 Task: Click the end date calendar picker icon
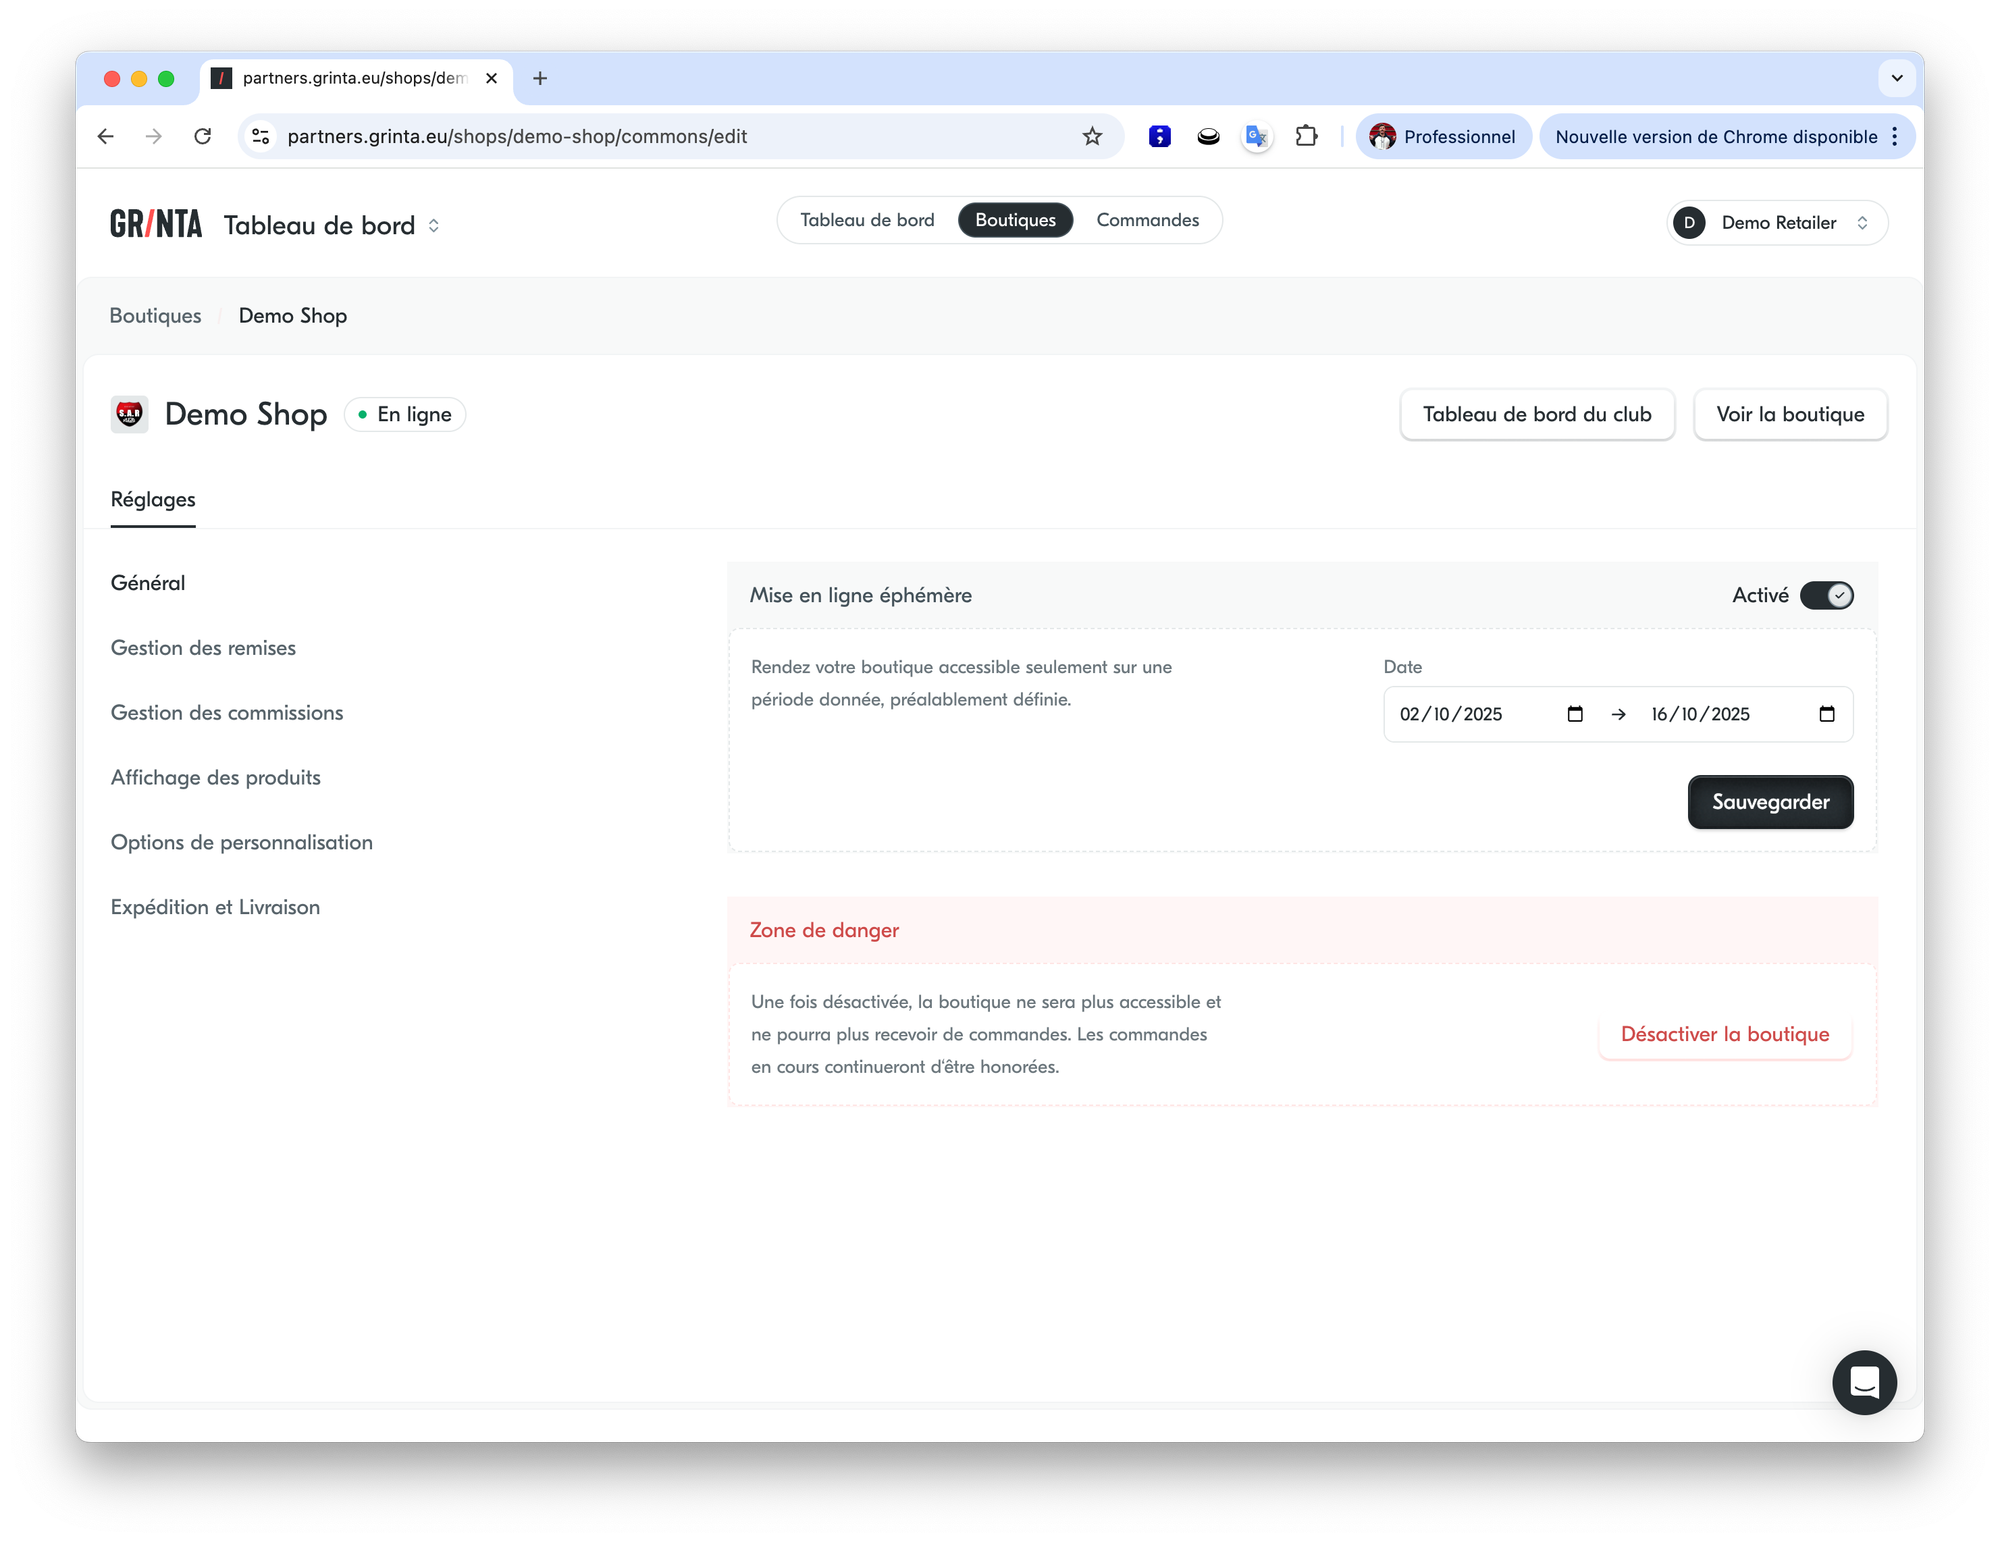click(1827, 714)
